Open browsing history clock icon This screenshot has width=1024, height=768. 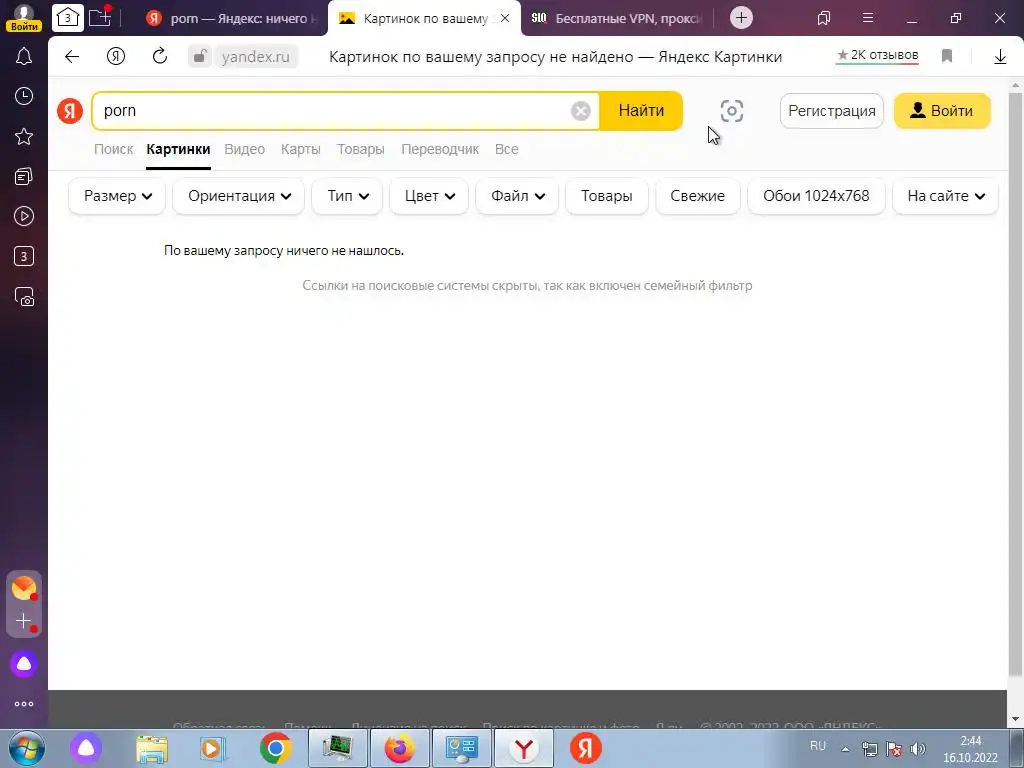[x=24, y=96]
